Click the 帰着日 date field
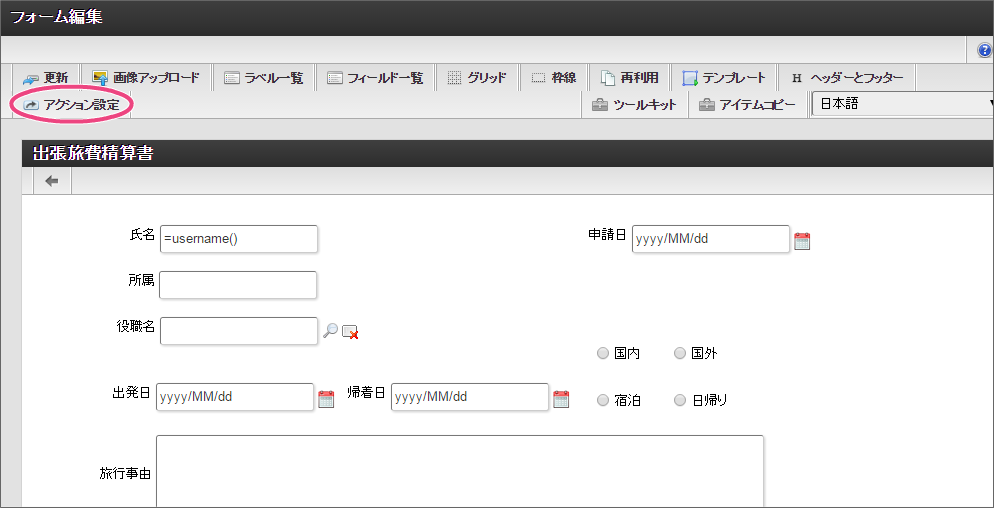 470,397
